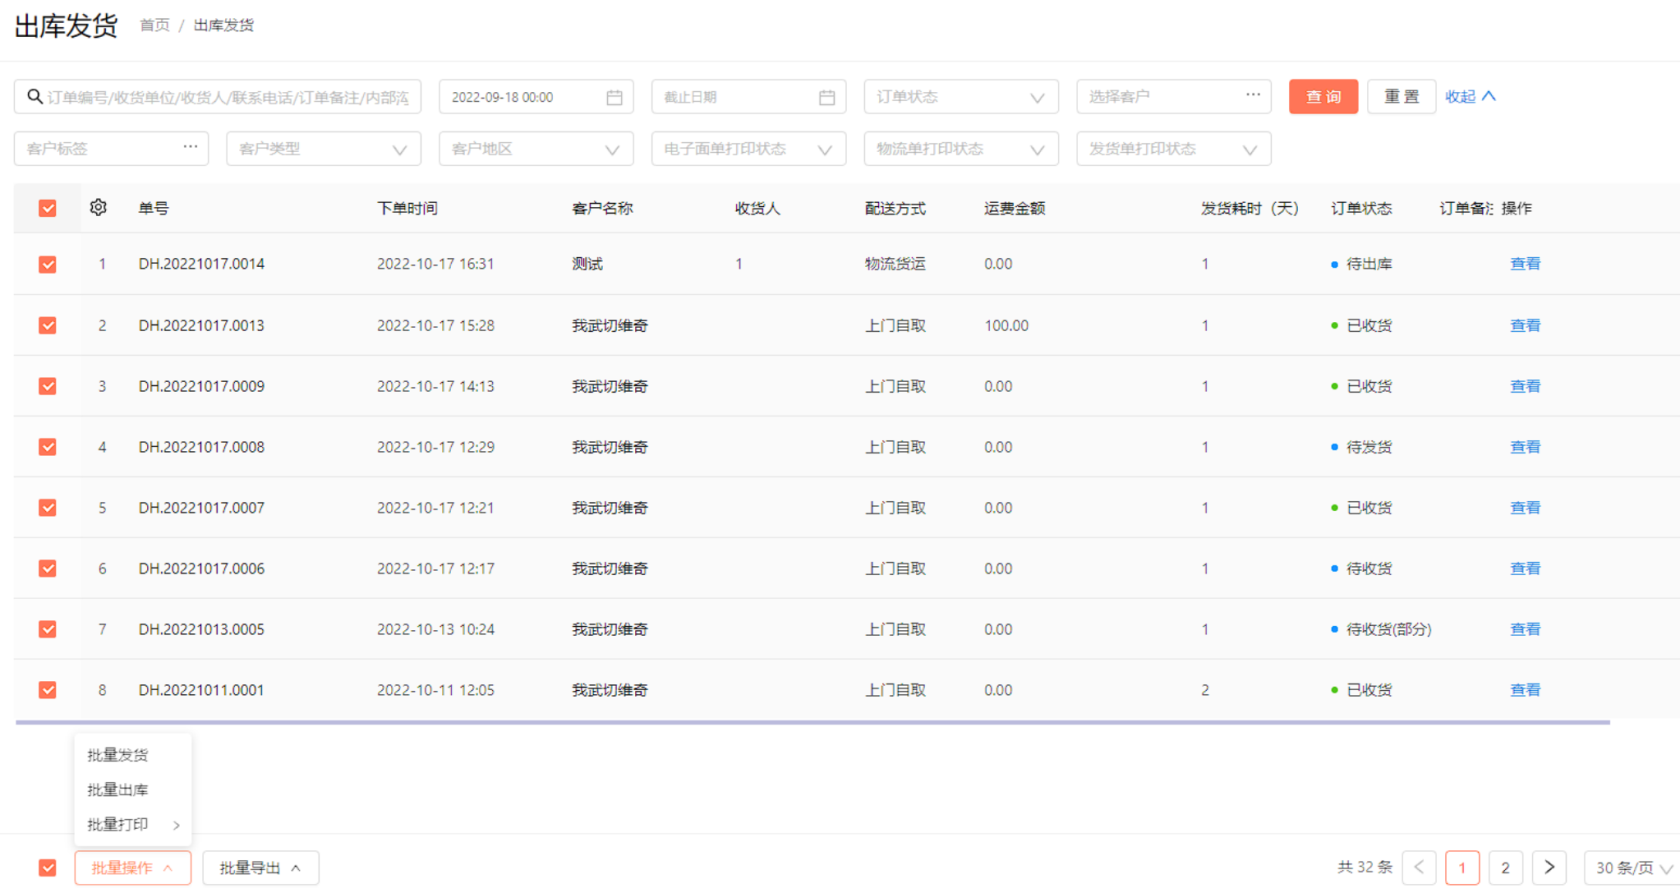Click customer name 测试 cell
The width and height of the screenshot is (1680, 893).
pyautogui.click(x=587, y=264)
